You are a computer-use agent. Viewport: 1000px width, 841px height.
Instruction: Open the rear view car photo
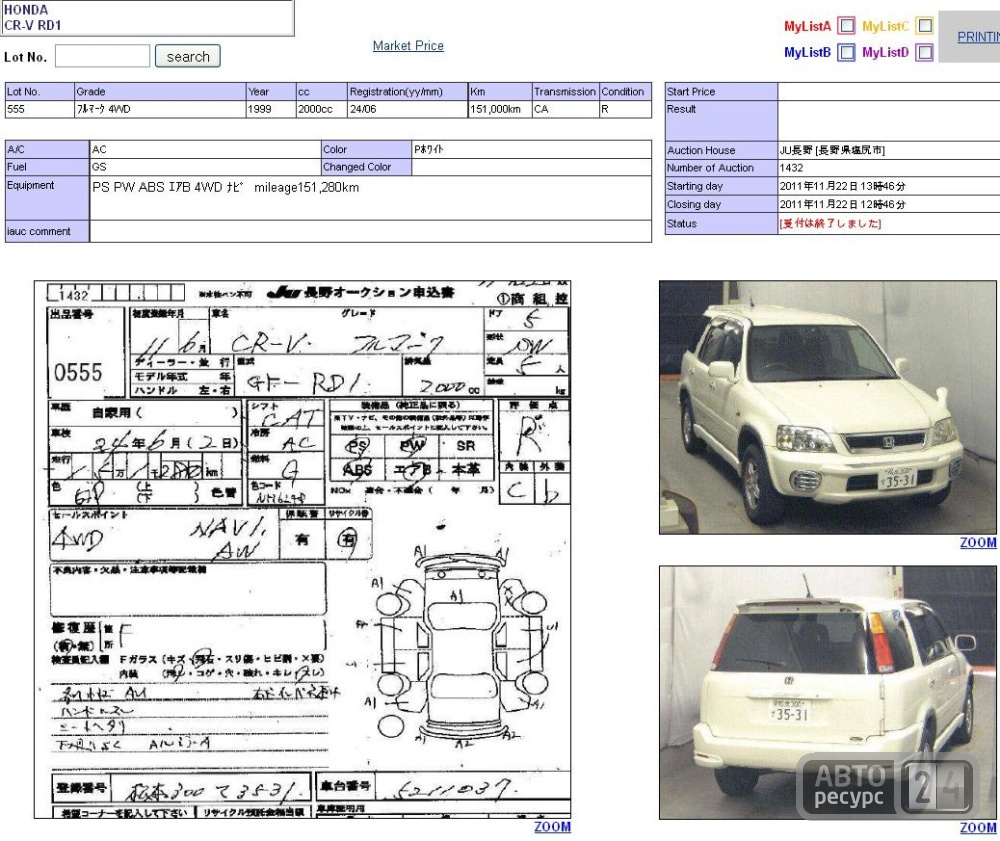[x=828, y=692]
